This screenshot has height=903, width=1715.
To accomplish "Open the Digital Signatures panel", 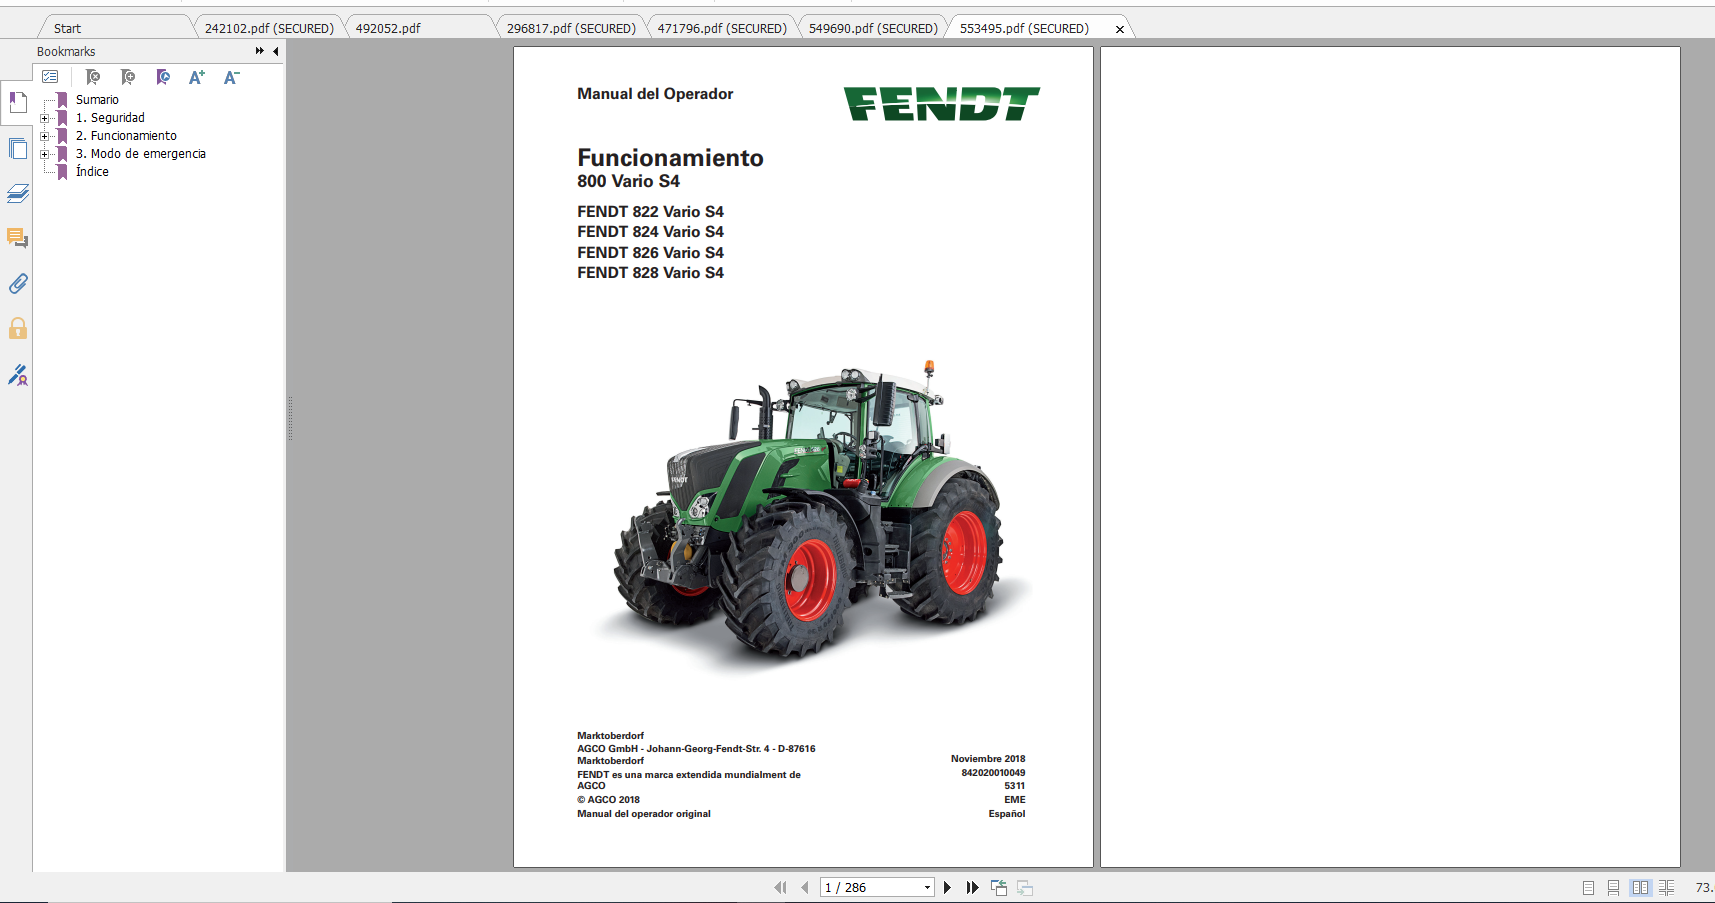I will (x=17, y=375).
